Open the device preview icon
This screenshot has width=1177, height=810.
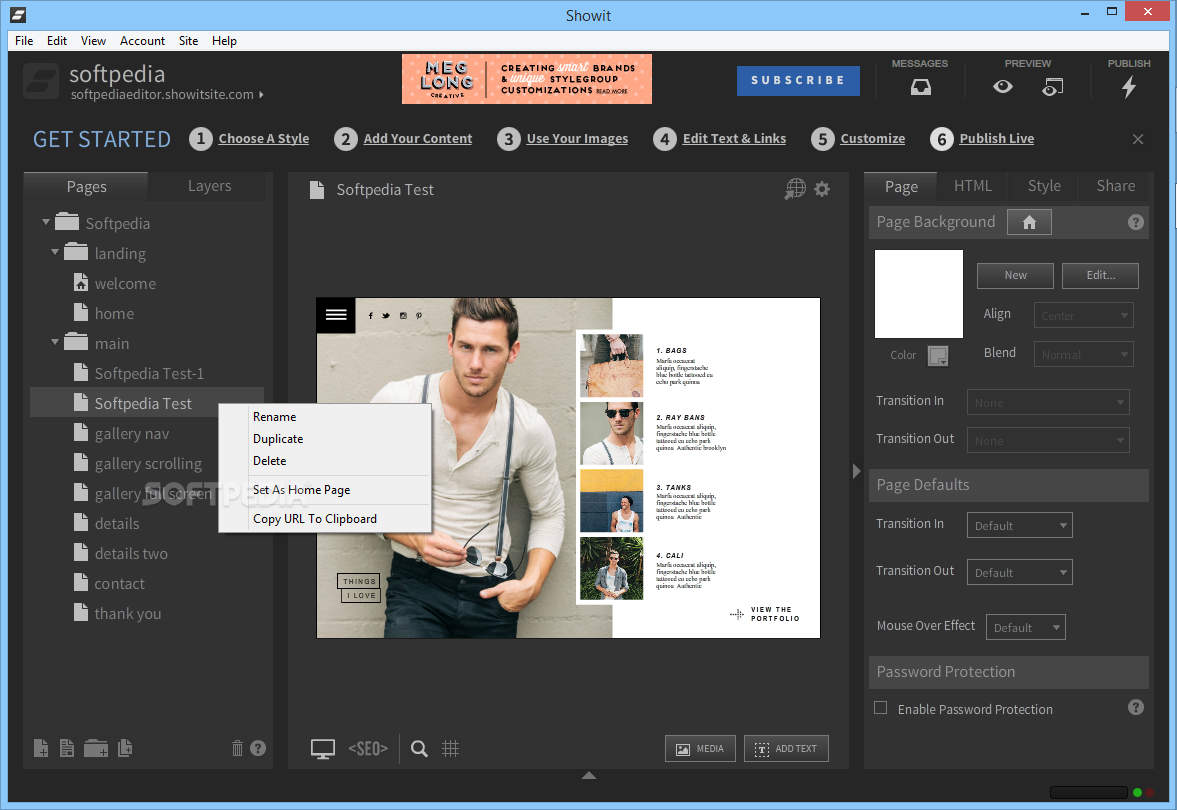[x=1052, y=88]
